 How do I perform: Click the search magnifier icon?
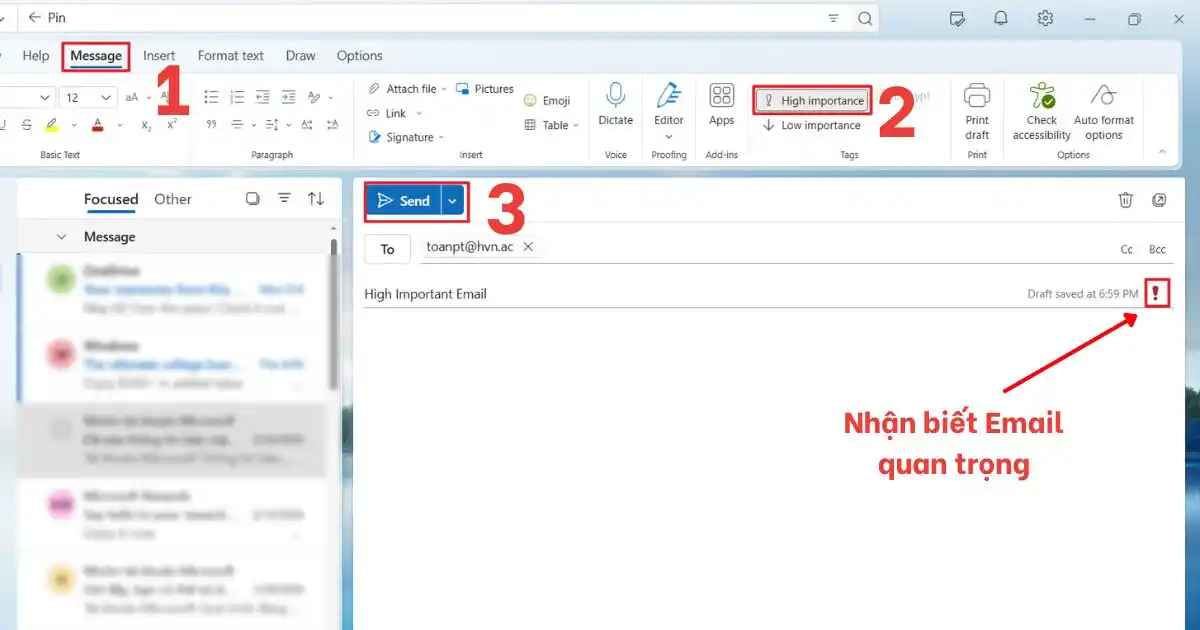(x=865, y=18)
